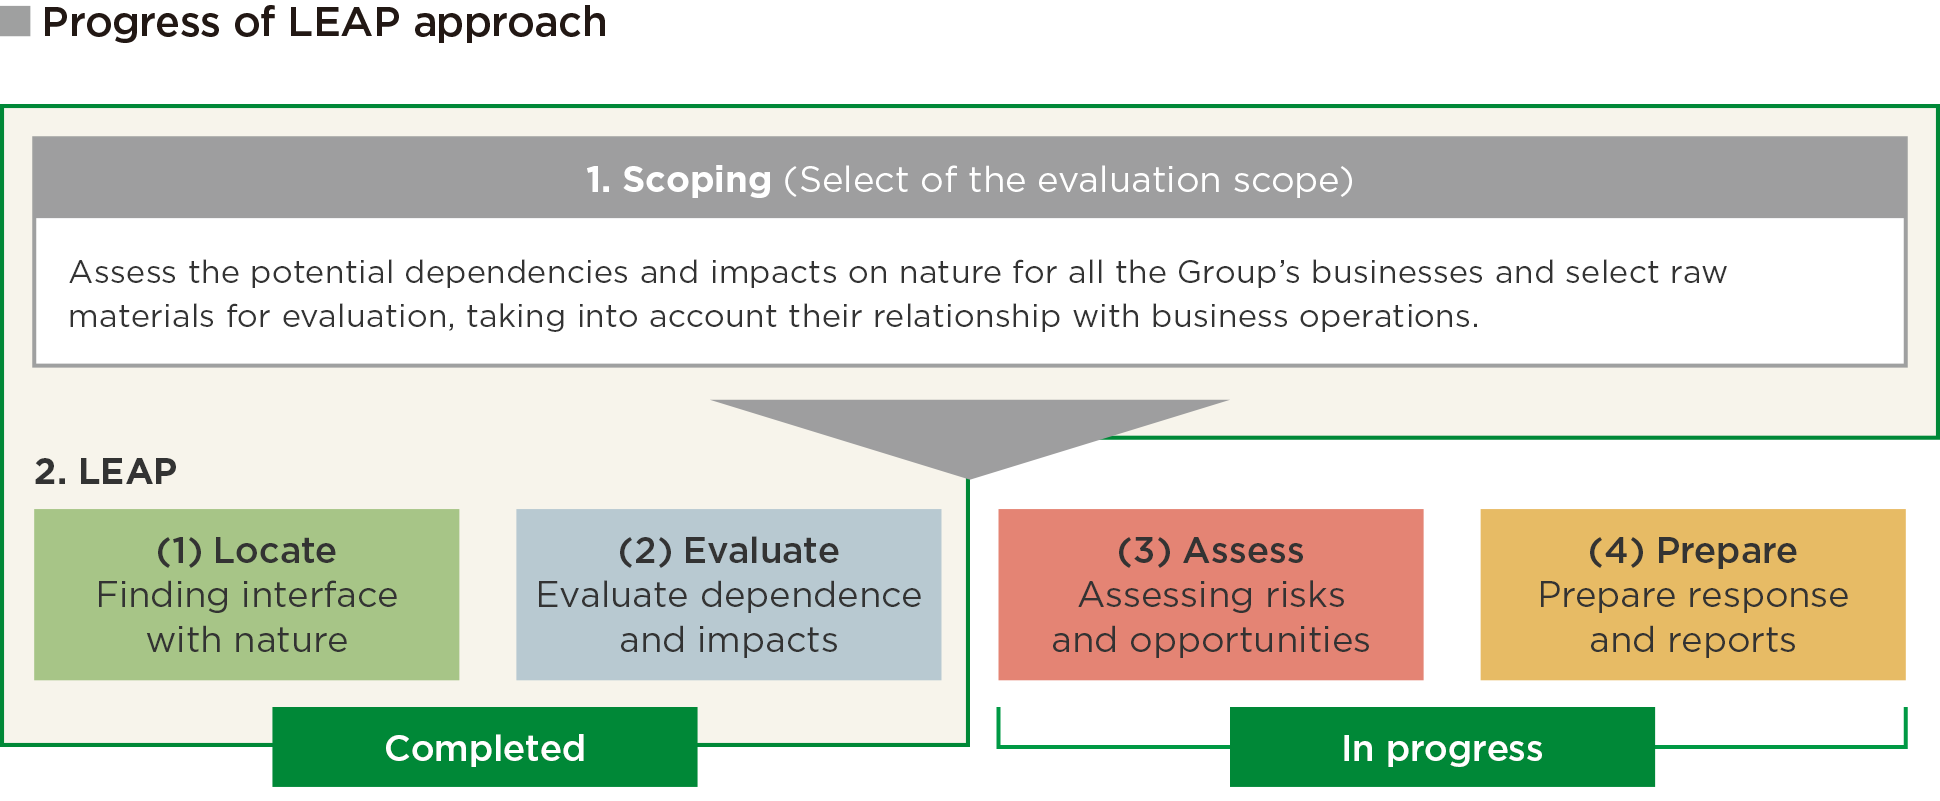Click the green bracket line under Prepare
The width and height of the screenshot is (1940, 801).
point(1780,746)
